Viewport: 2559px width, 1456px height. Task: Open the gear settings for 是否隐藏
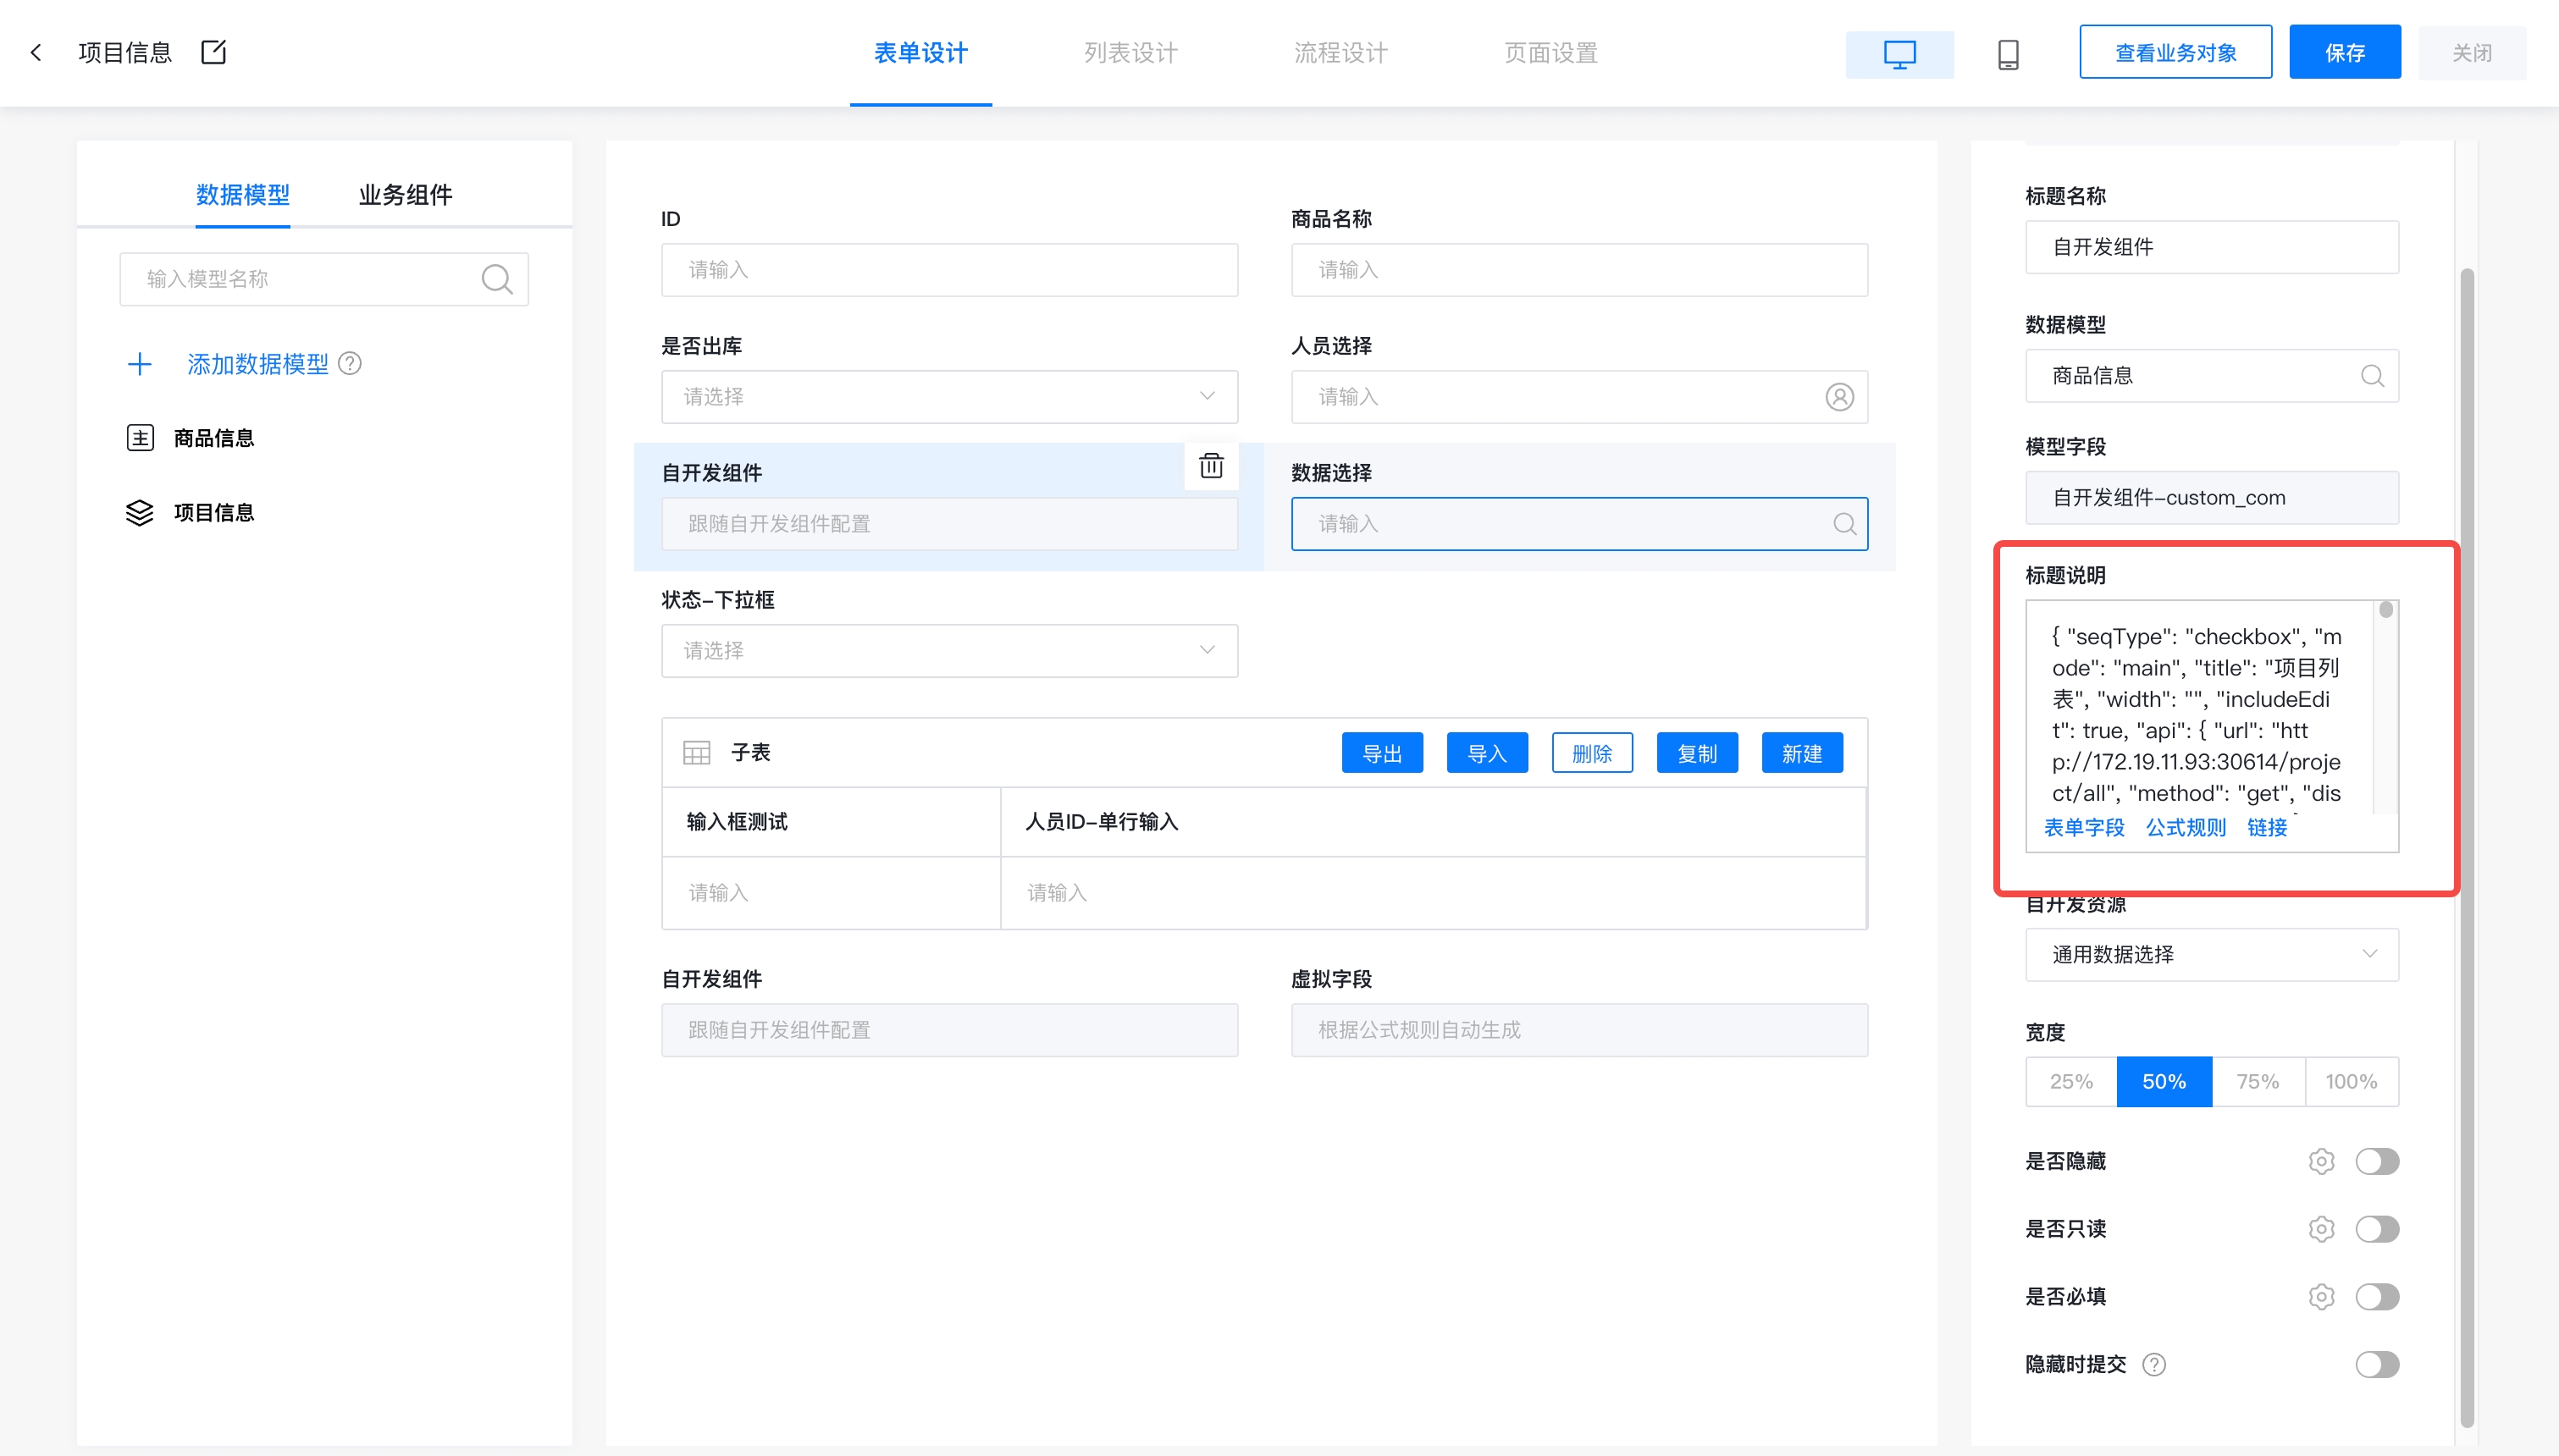pyautogui.click(x=2320, y=1161)
